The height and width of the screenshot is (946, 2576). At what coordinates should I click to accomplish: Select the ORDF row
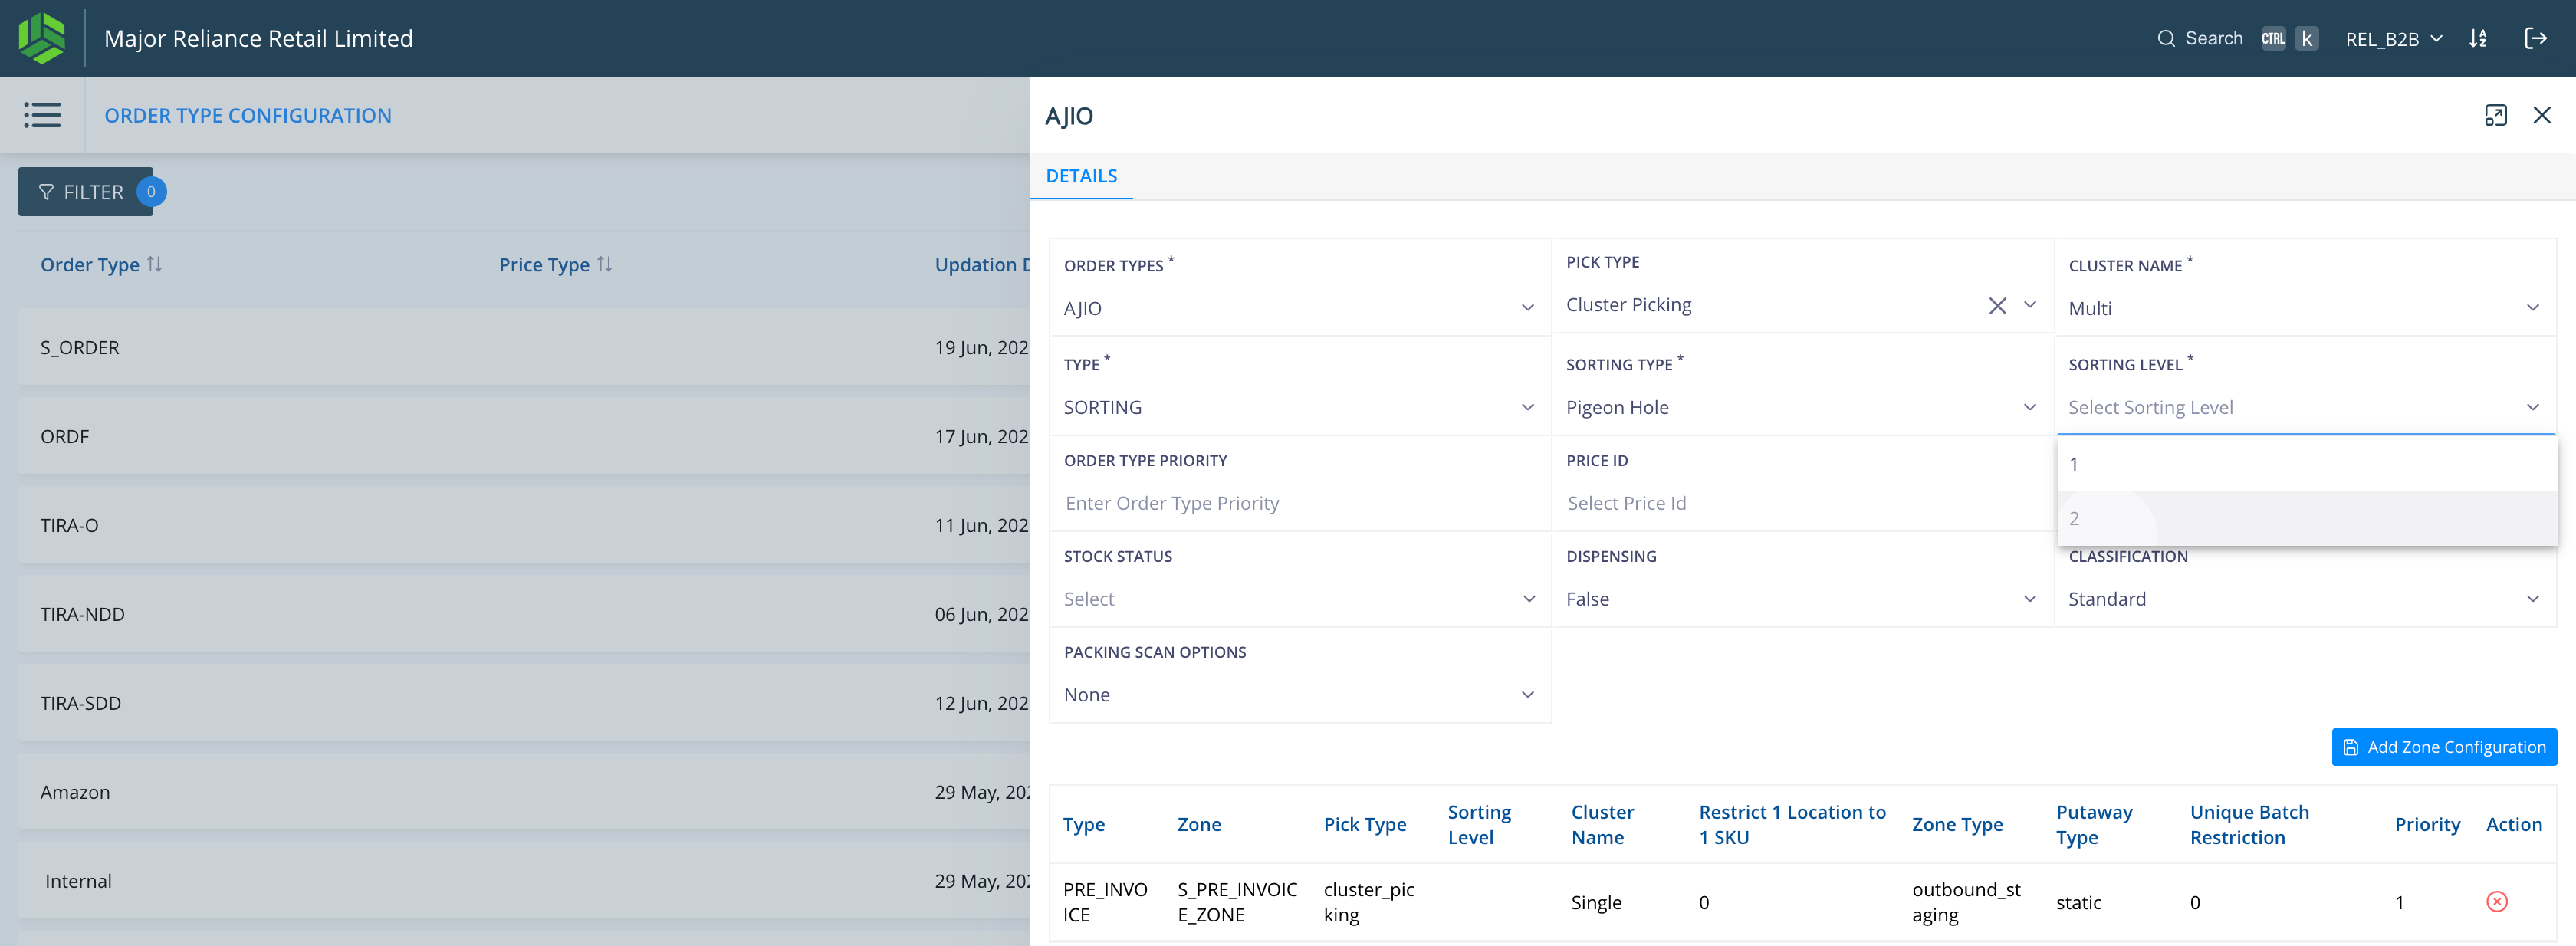(524, 436)
